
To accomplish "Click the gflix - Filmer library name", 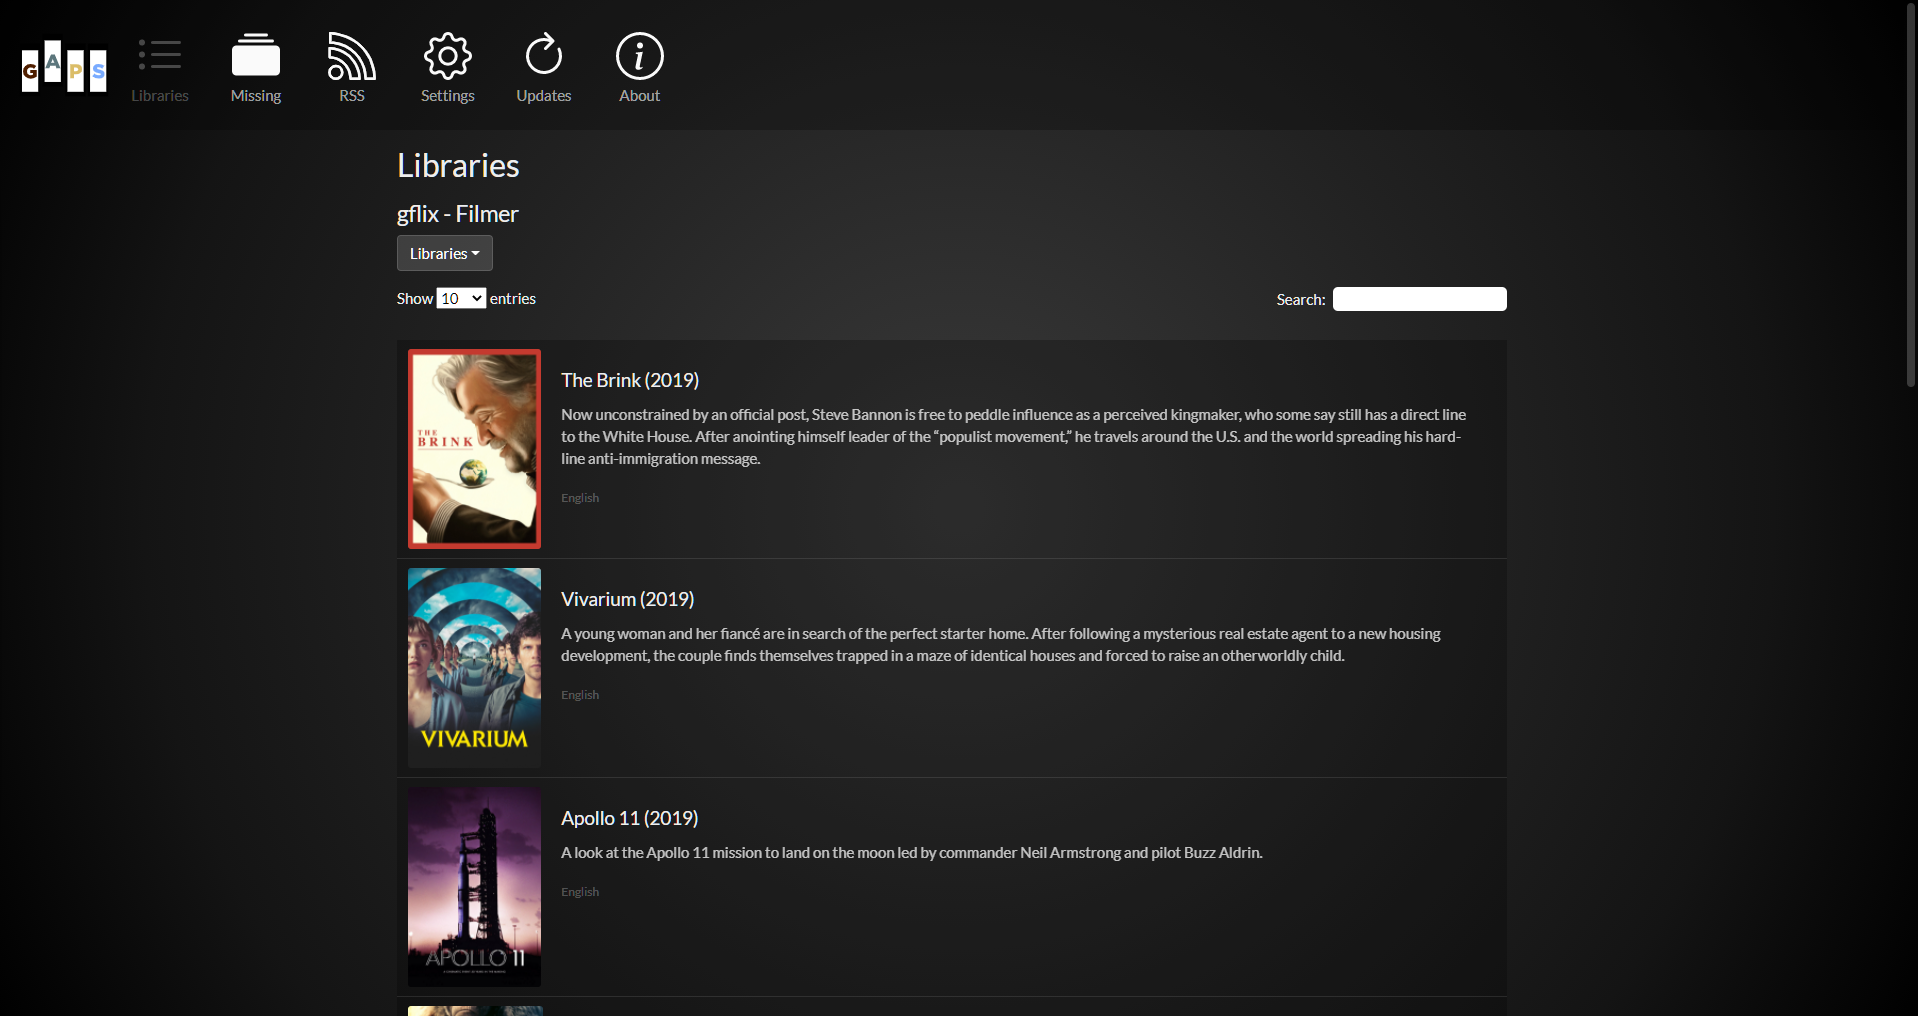I will [457, 214].
